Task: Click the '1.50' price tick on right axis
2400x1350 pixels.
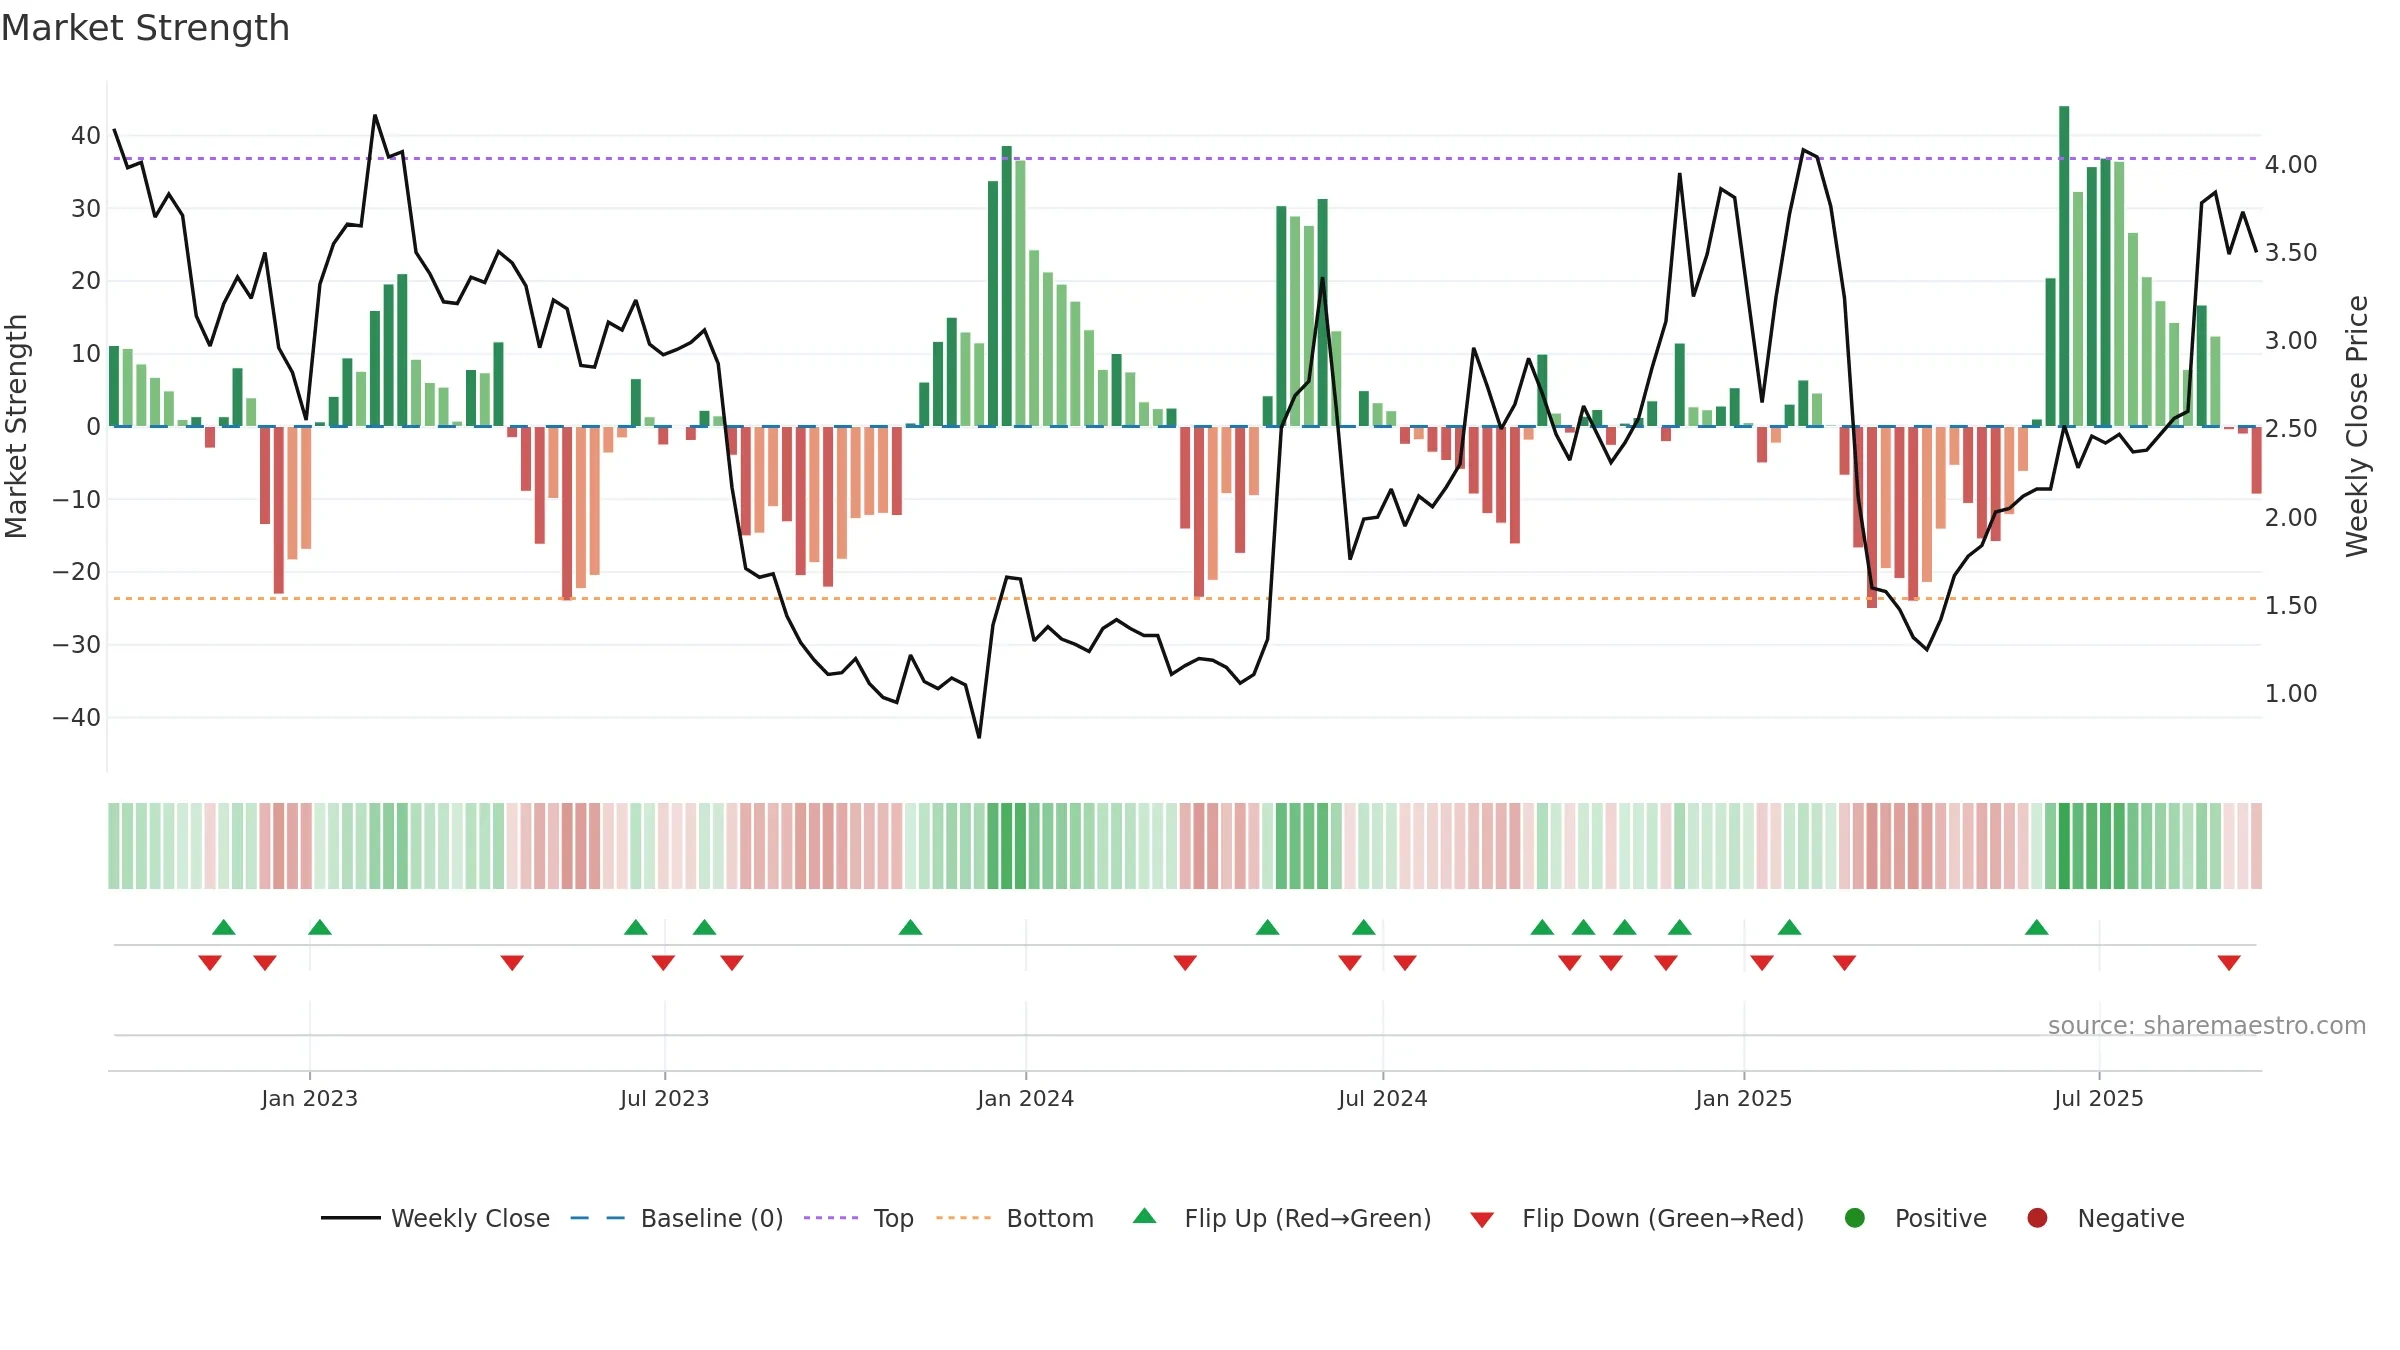Action: point(2291,605)
